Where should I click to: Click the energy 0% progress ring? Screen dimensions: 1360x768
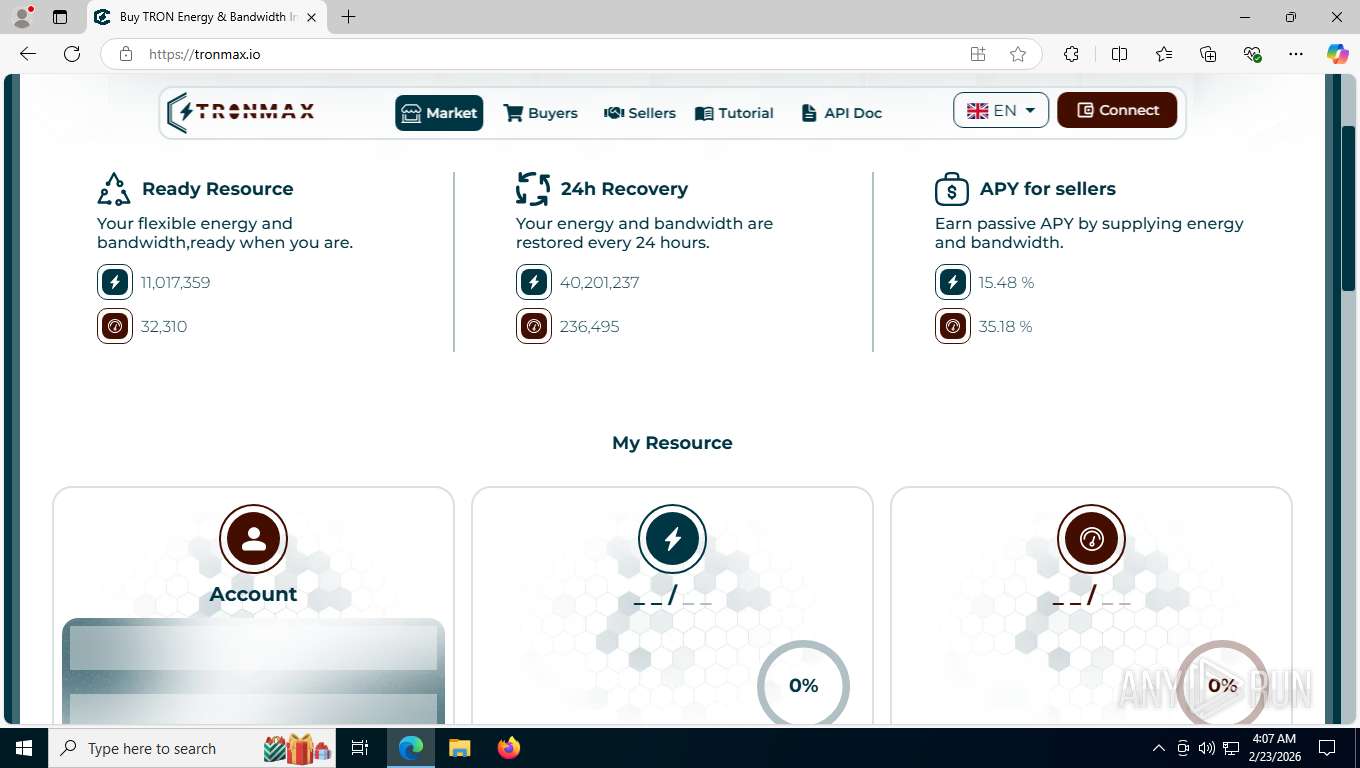click(803, 684)
